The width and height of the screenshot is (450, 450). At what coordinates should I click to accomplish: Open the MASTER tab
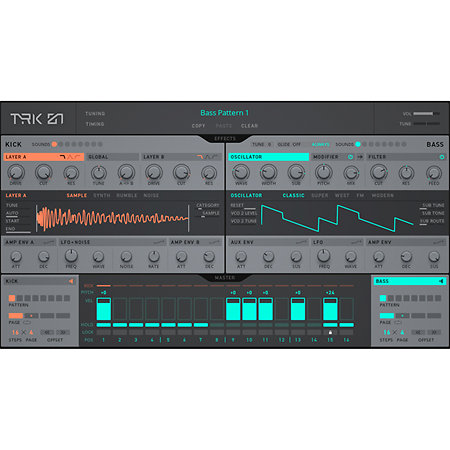tap(225, 277)
